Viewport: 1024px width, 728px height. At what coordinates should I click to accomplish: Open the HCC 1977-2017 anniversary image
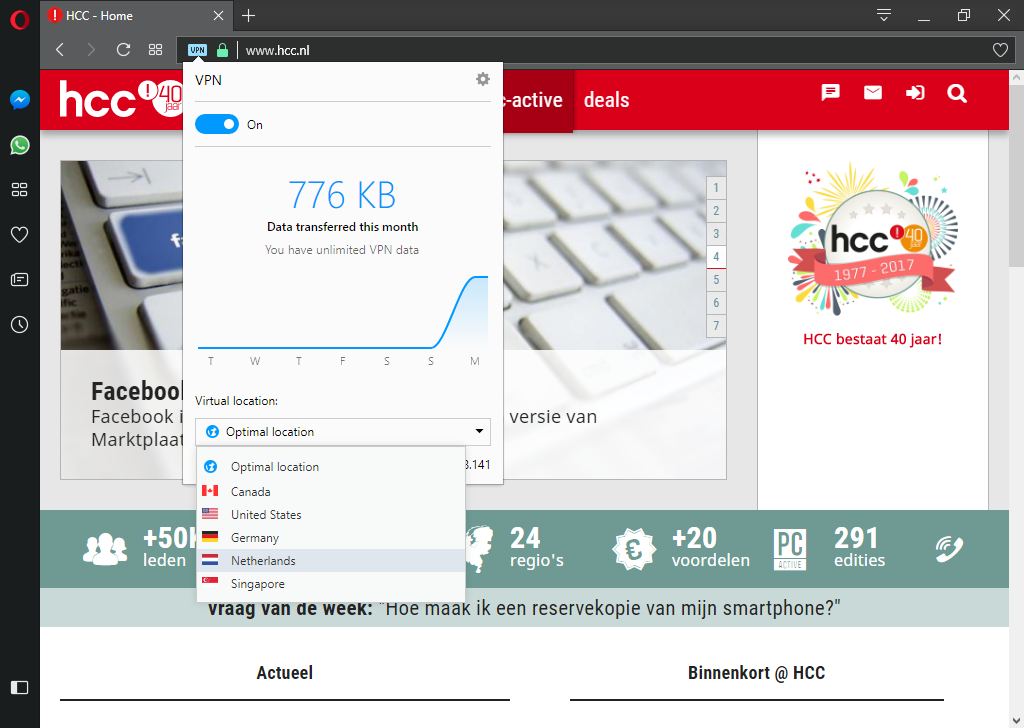click(x=872, y=240)
